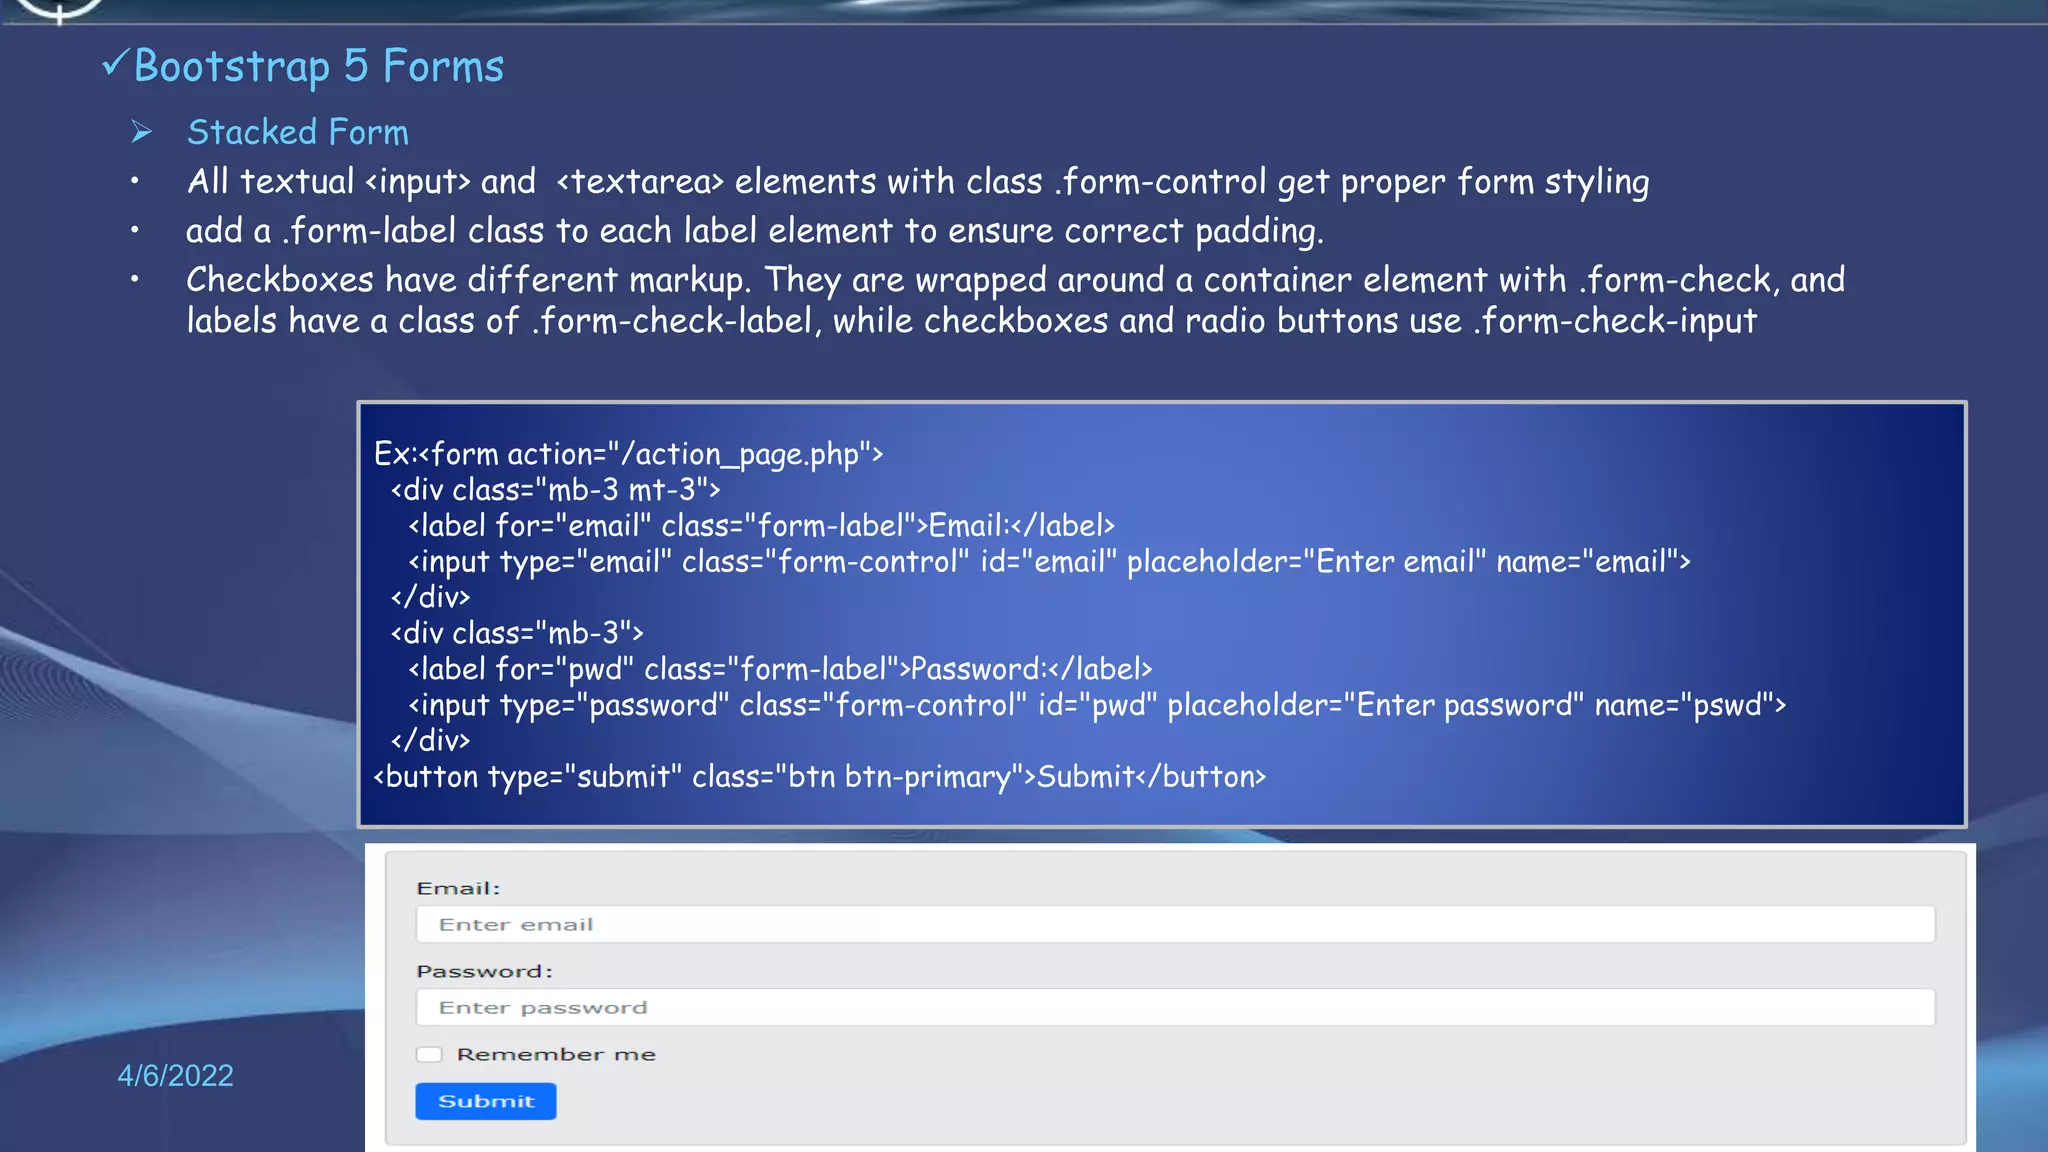This screenshot has width=2048, height=1152.
Task: Click the 4/6/2022 date text
Action: 176,1075
